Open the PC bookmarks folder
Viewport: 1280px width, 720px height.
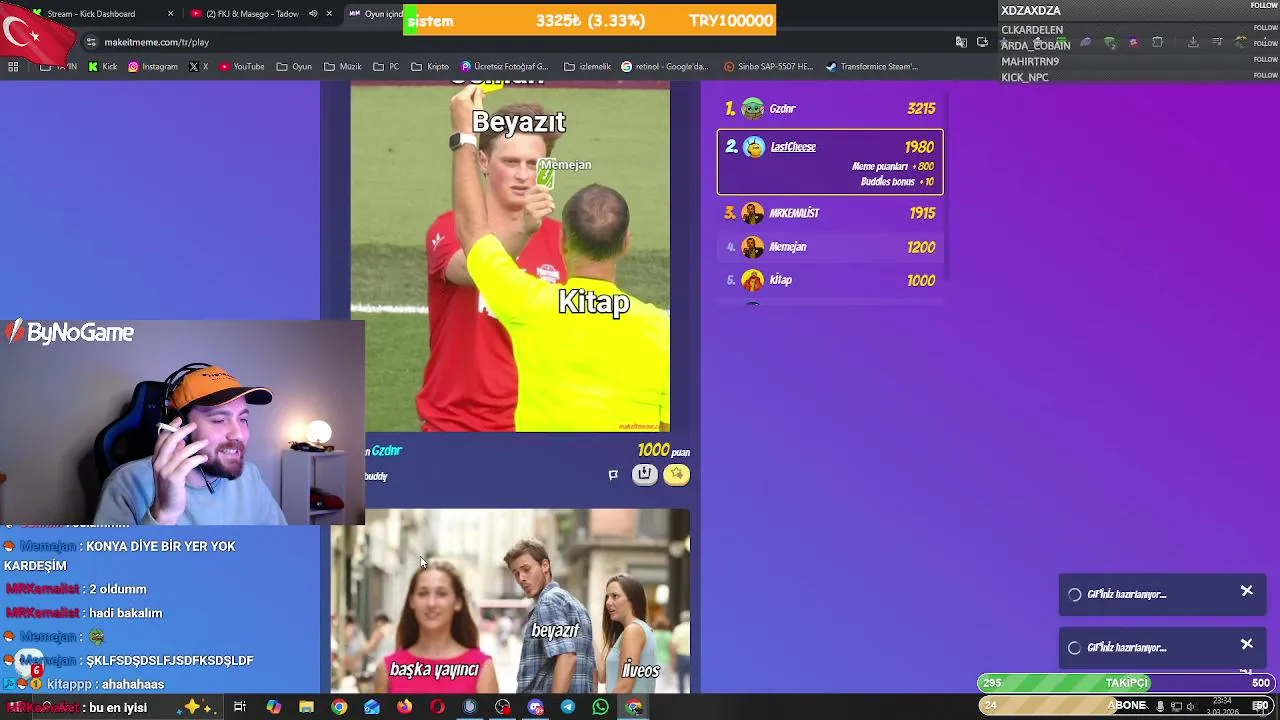click(386, 67)
